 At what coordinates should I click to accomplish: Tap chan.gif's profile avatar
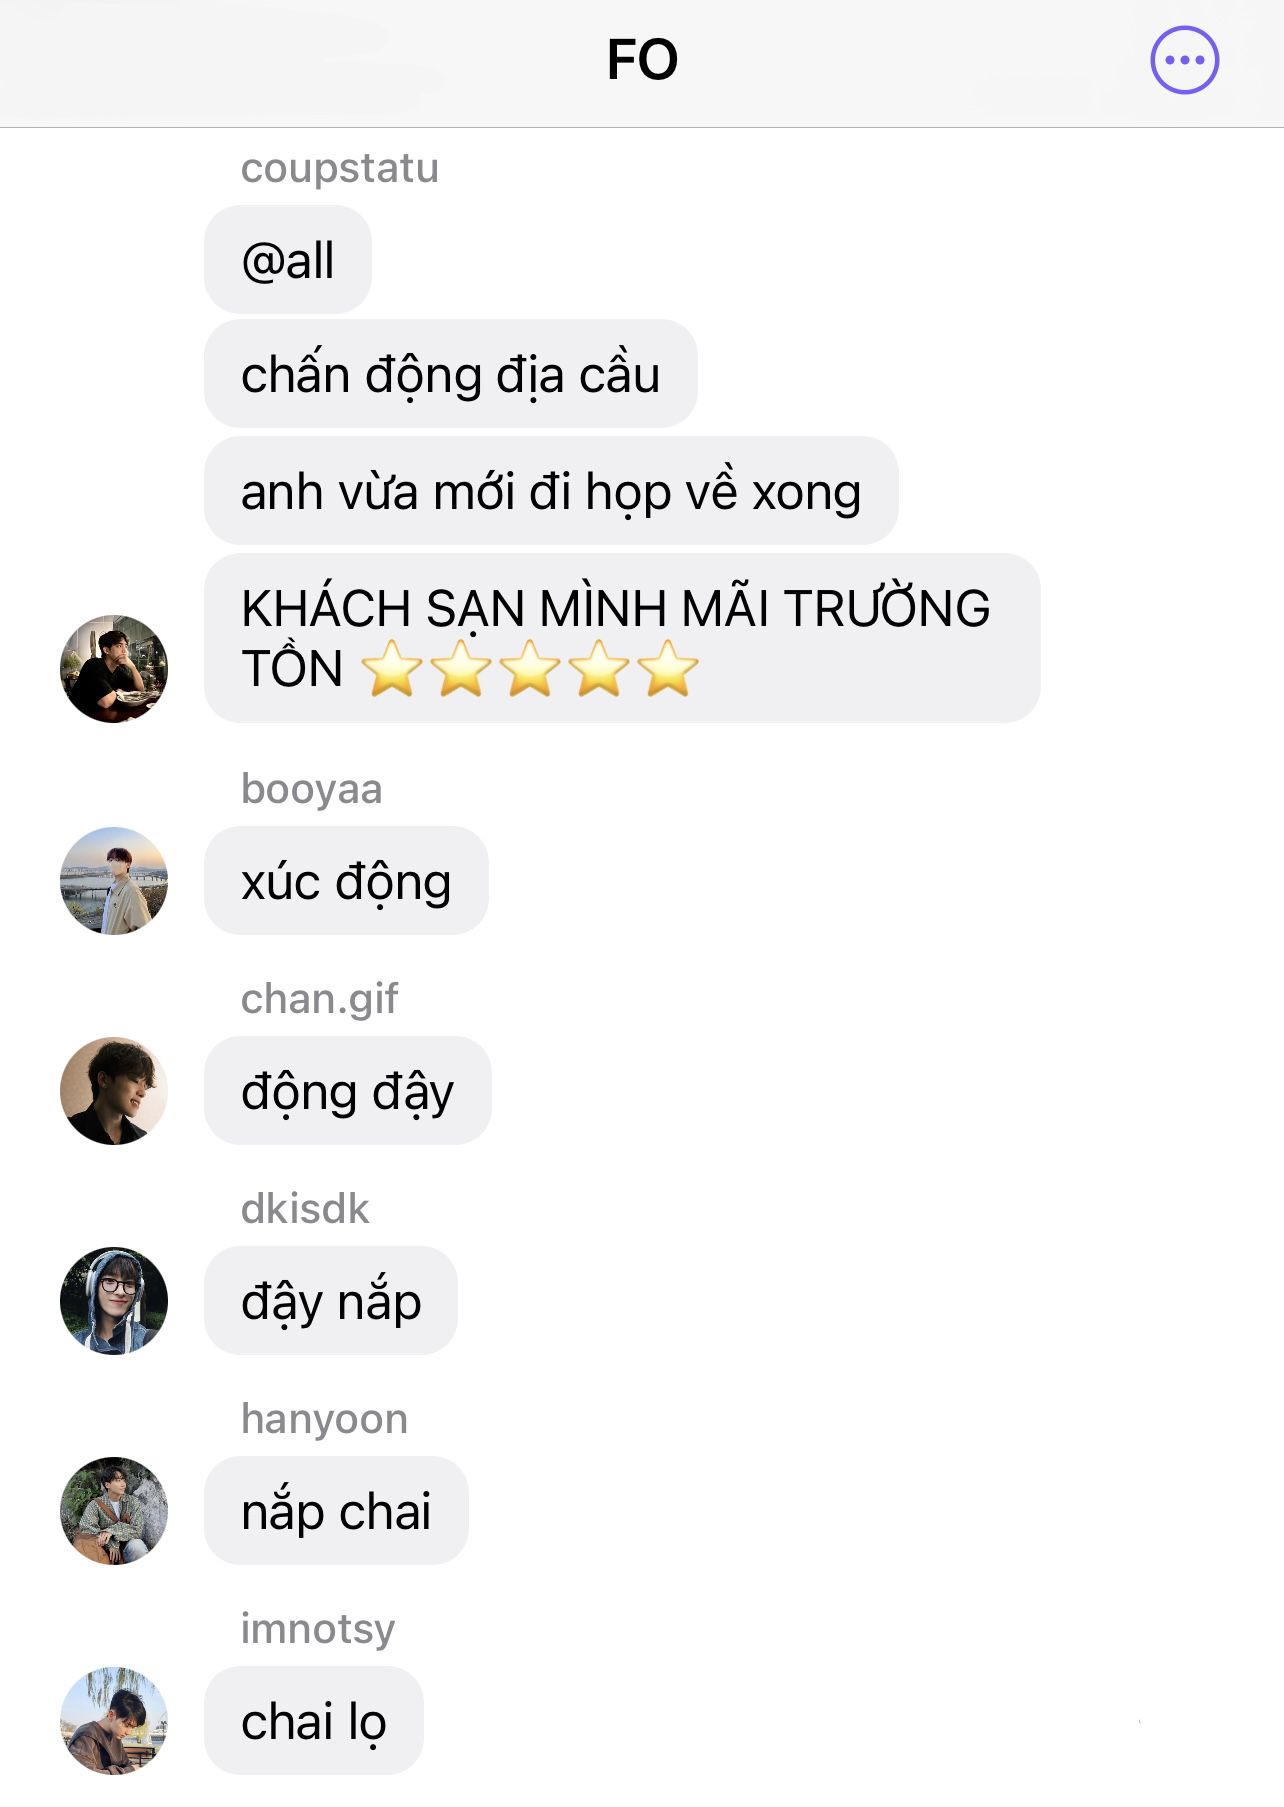pyautogui.click(x=114, y=1090)
